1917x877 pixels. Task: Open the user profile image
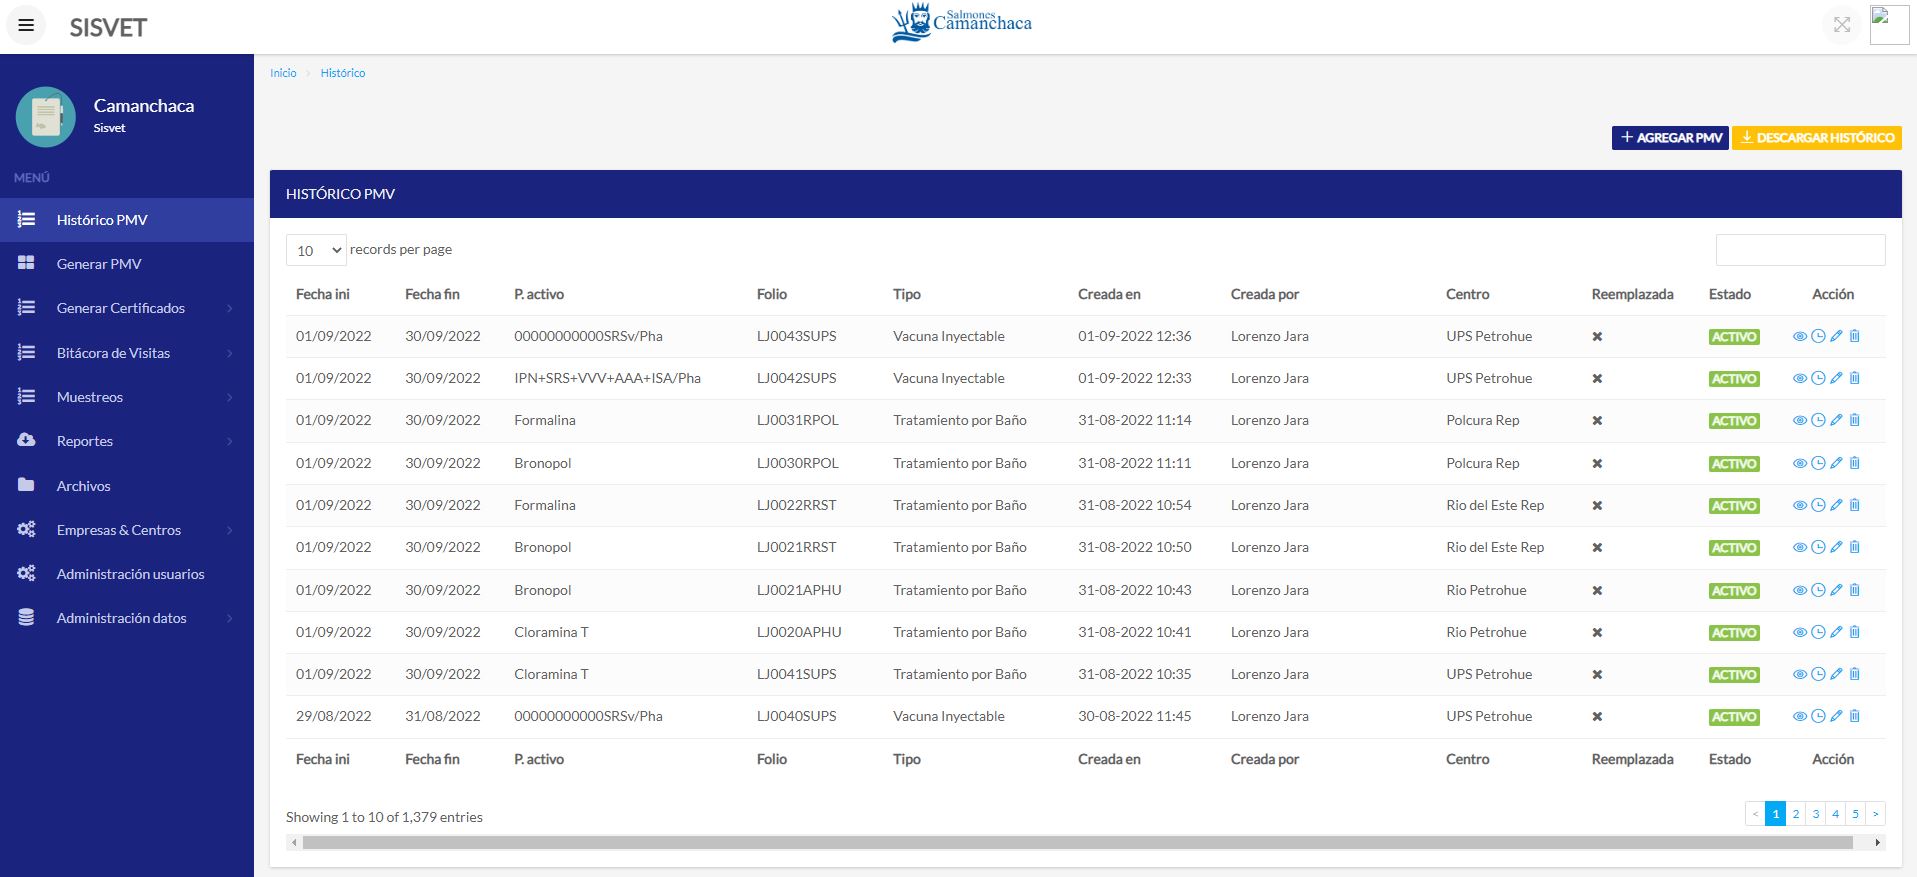tap(1889, 25)
